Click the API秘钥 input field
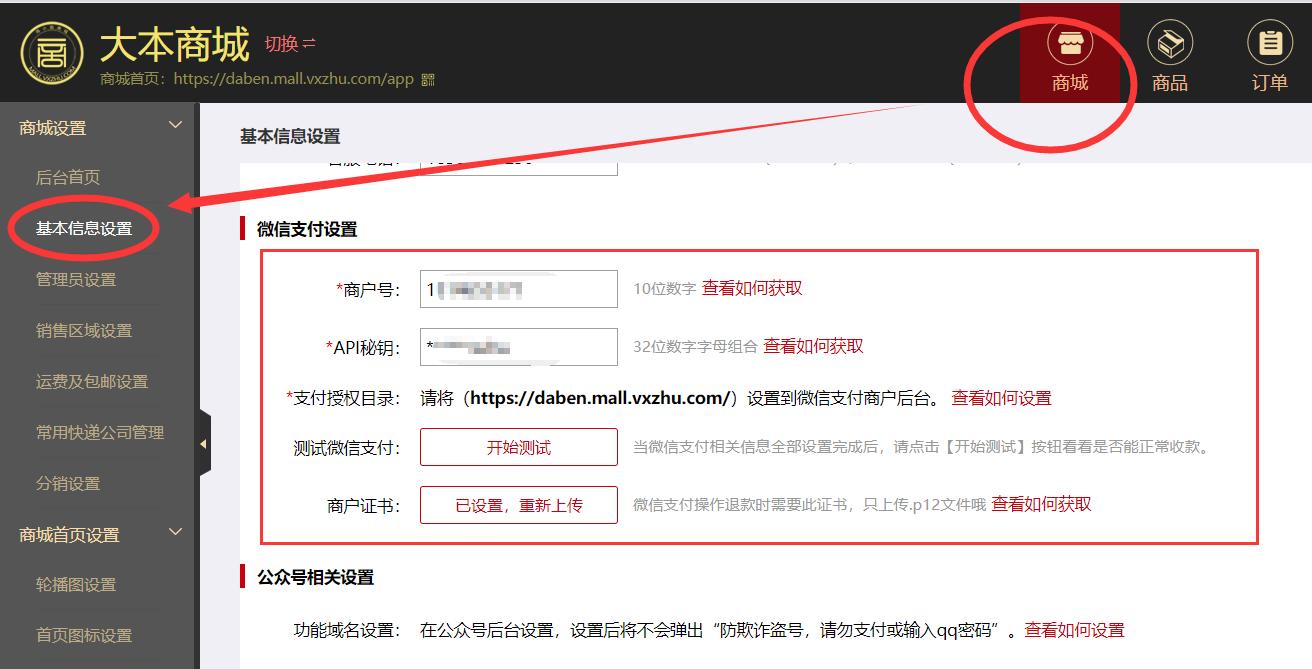 point(518,347)
